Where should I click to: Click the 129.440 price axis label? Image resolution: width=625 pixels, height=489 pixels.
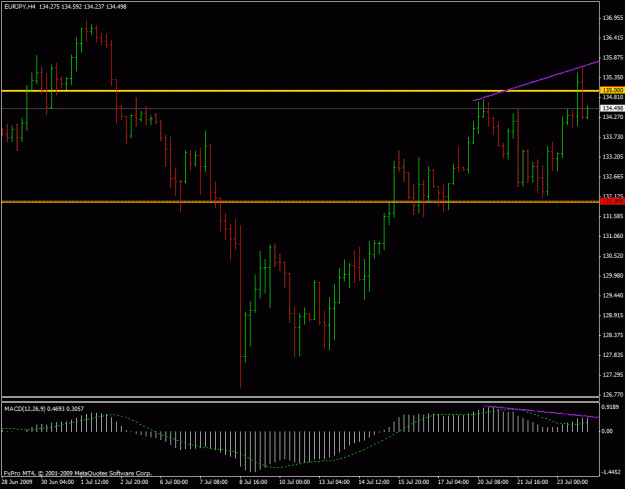(x=613, y=296)
